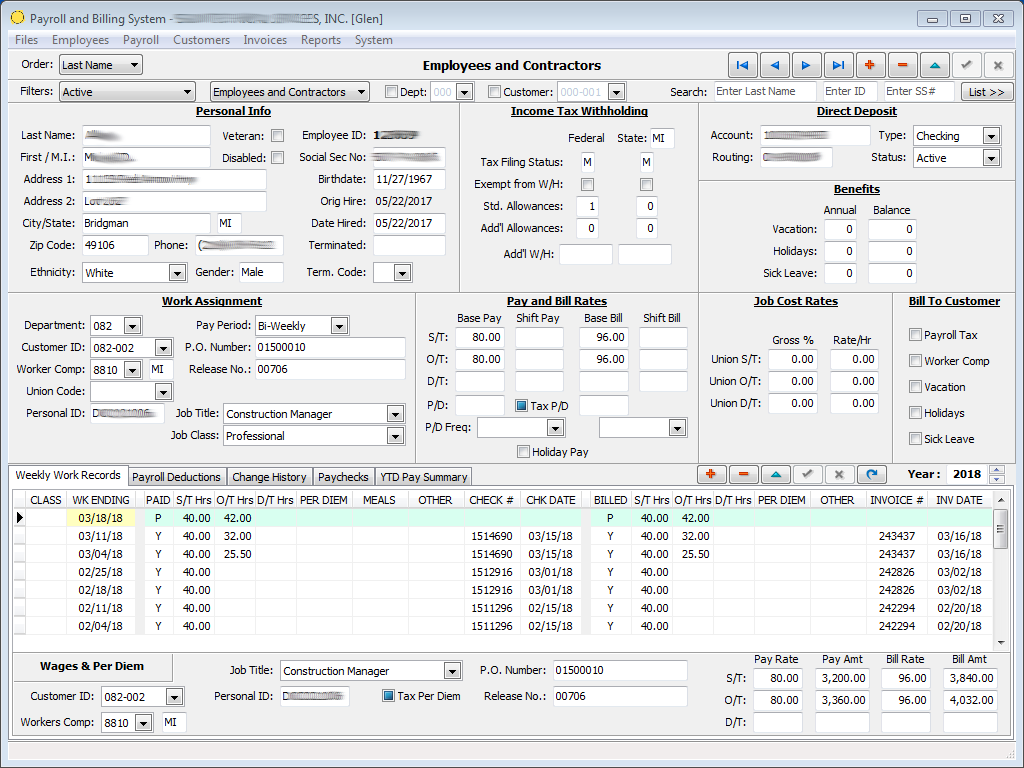Viewport: 1024px width, 768px height.
Task: Expand Ethnicity dropdown
Action: (177, 273)
